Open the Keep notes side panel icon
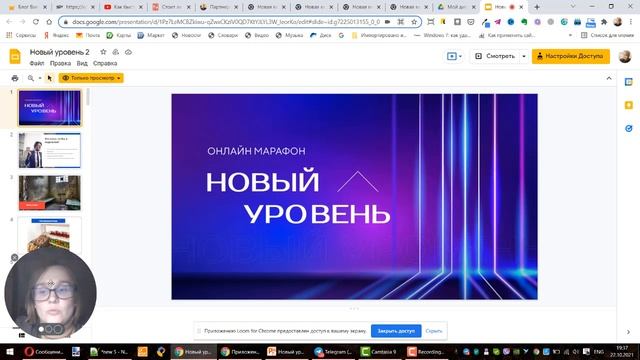Image resolution: width=640 pixels, height=360 pixels. point(629,105)
